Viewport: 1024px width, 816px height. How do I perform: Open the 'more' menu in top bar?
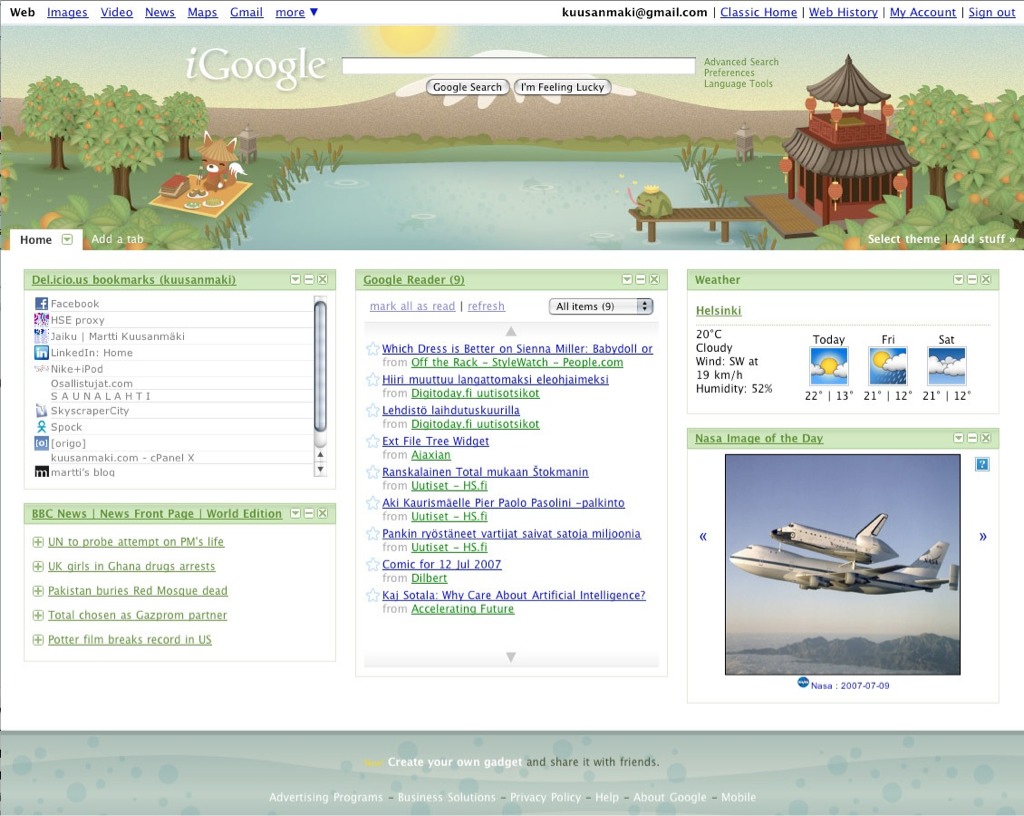pyautogui.click(x=297, y=12)
